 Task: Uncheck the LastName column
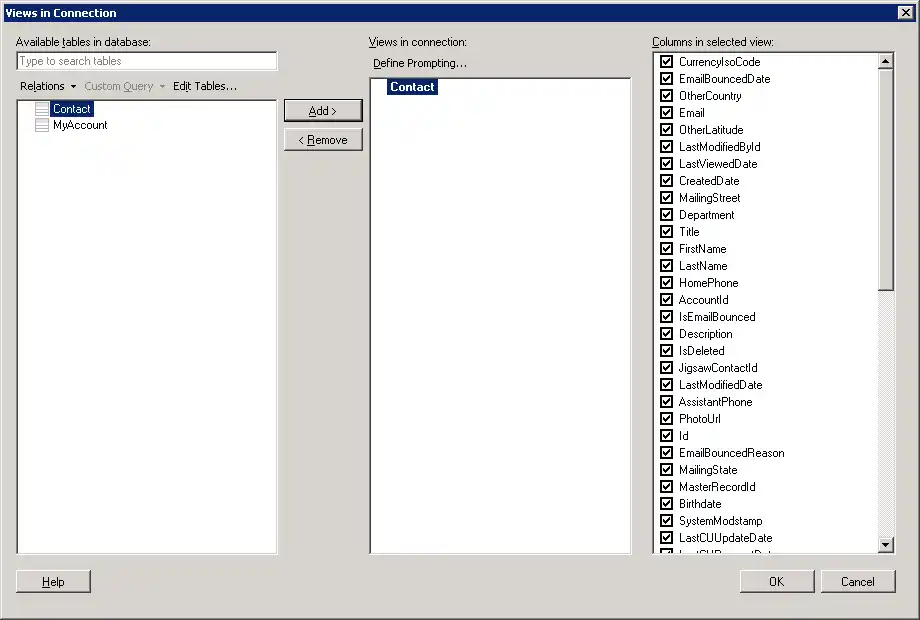pos(666,265)
